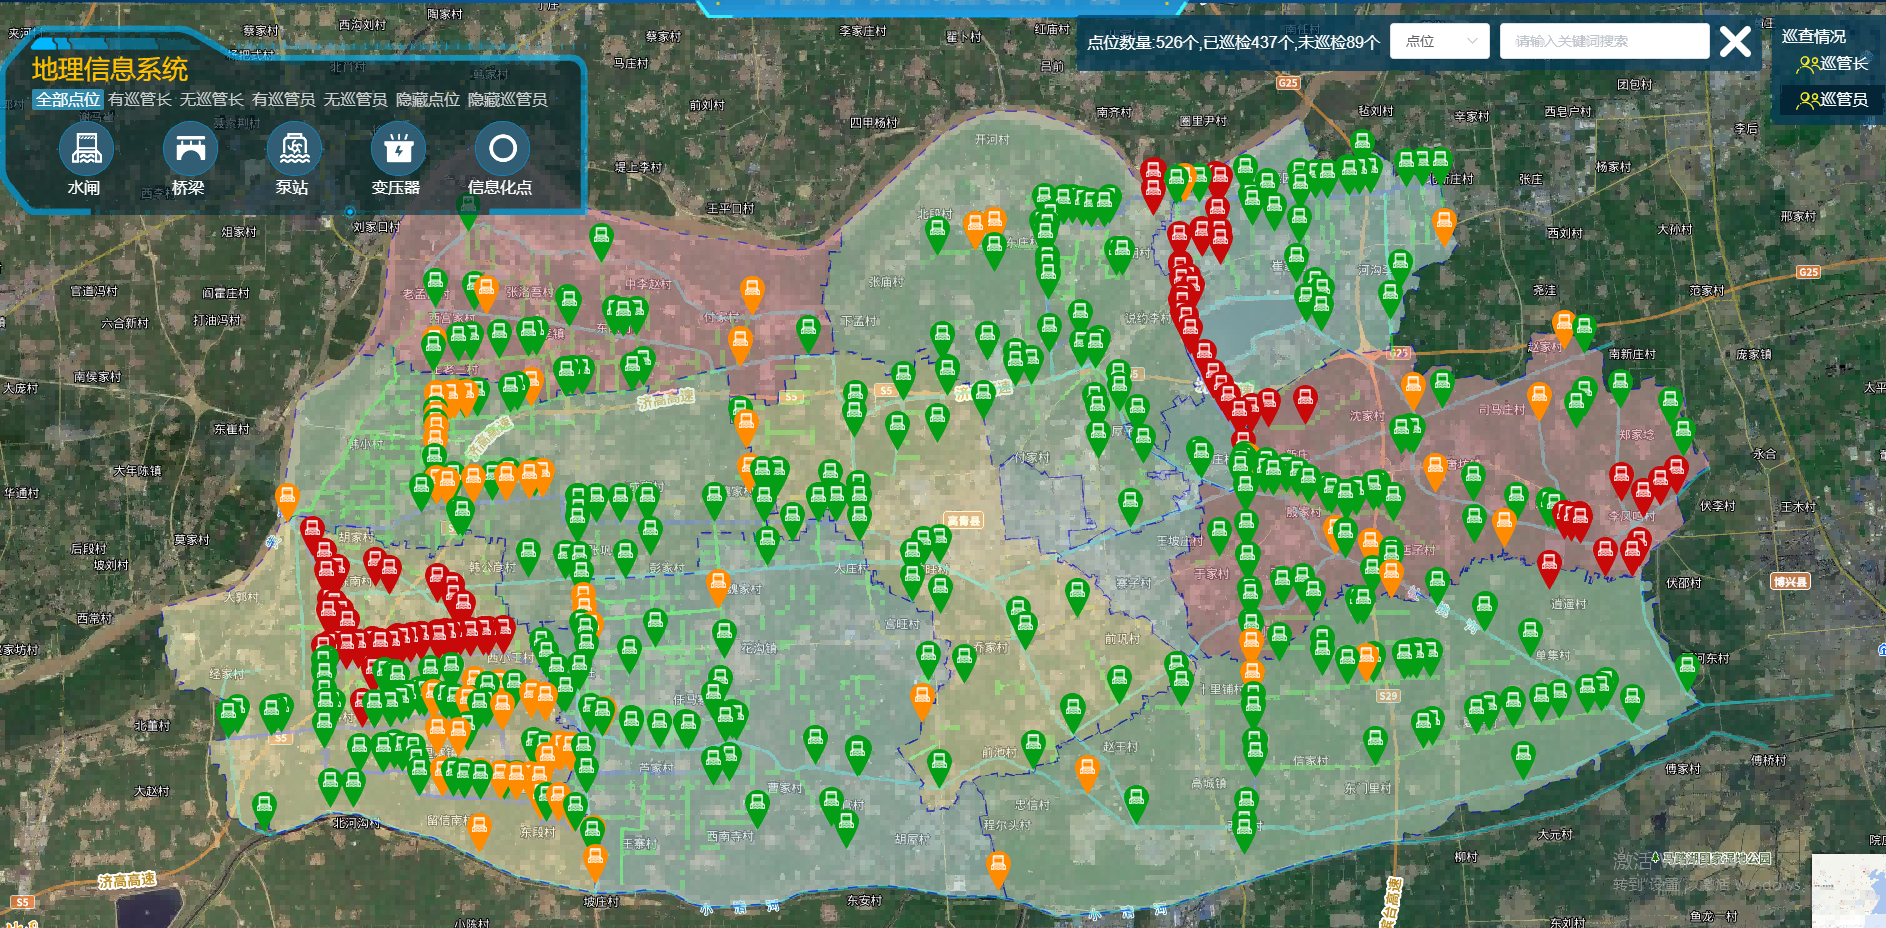Toggle 隐藏点位 to hide points
Viewport: 1886px width, 928px height.
click(427, 99)
